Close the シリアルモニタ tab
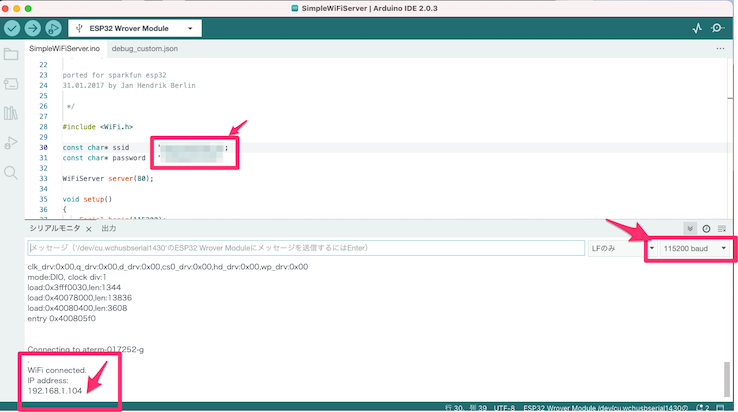 88,229
